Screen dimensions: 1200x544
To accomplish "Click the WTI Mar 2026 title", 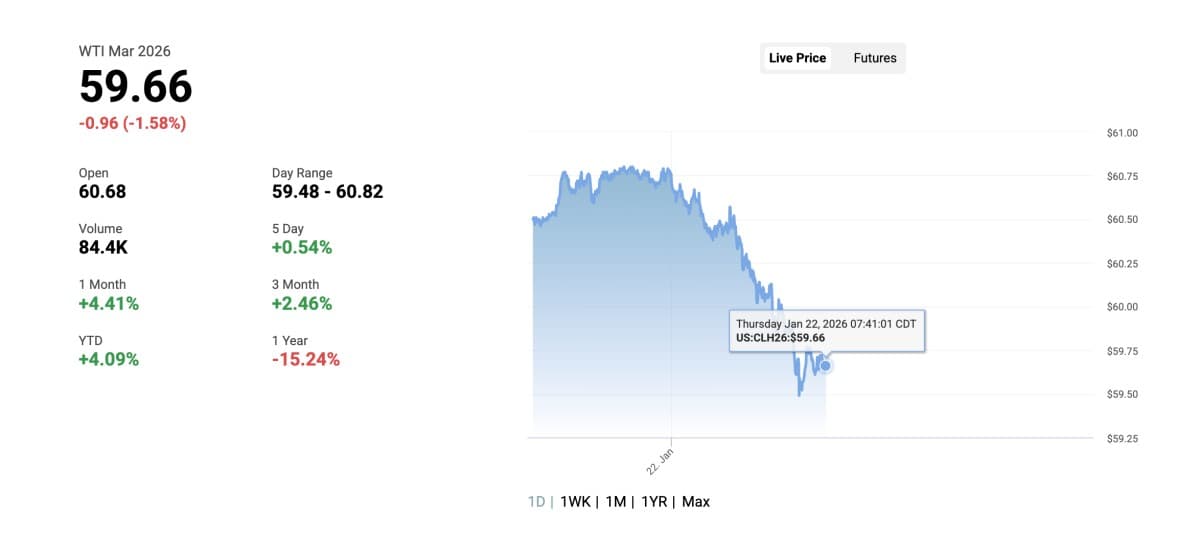I will point(125,51).
